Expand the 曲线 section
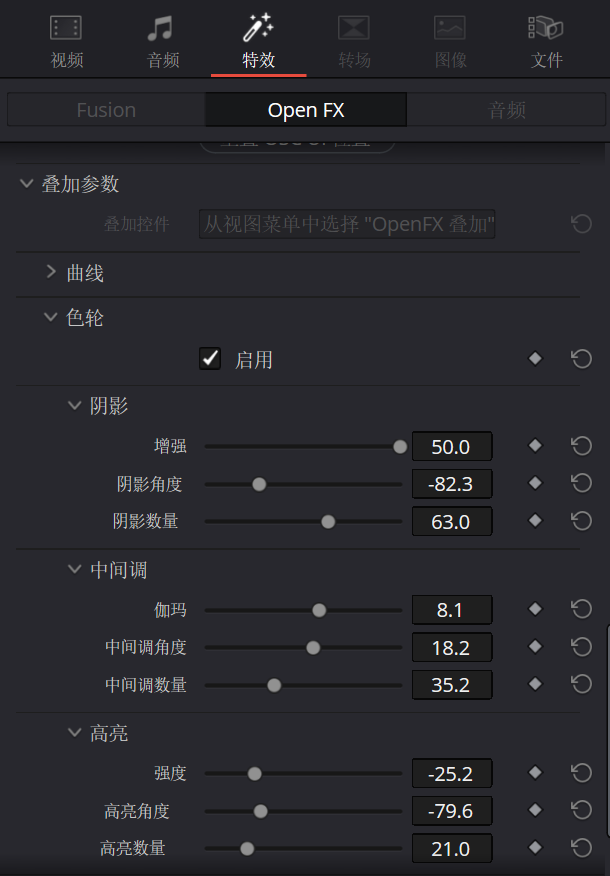Screen dimensions: 610x876 [x=52, y=273]
